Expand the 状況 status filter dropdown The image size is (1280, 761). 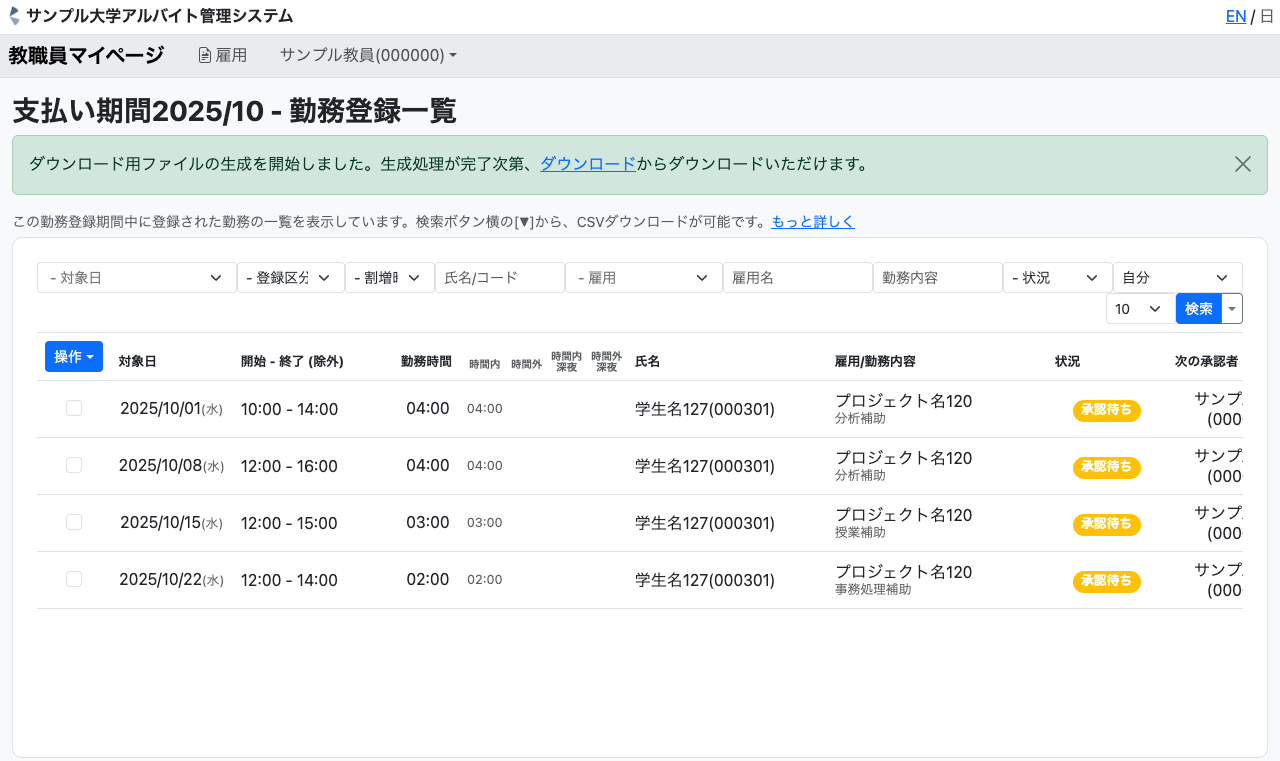[1057, 278]
